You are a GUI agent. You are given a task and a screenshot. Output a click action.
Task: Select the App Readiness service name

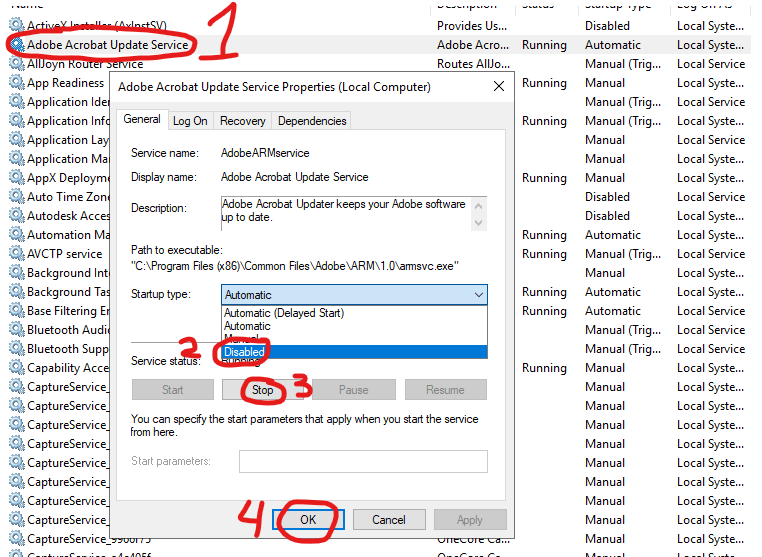66,83
